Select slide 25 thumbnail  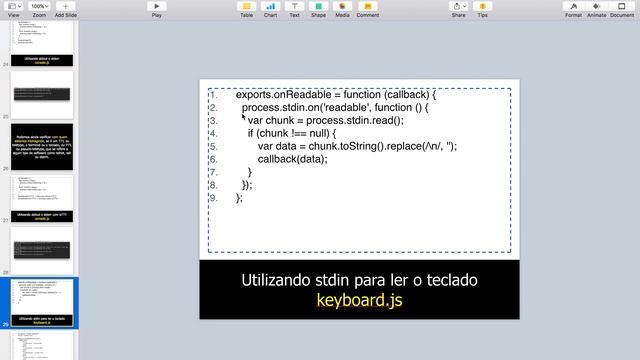(x=42, y=95)
